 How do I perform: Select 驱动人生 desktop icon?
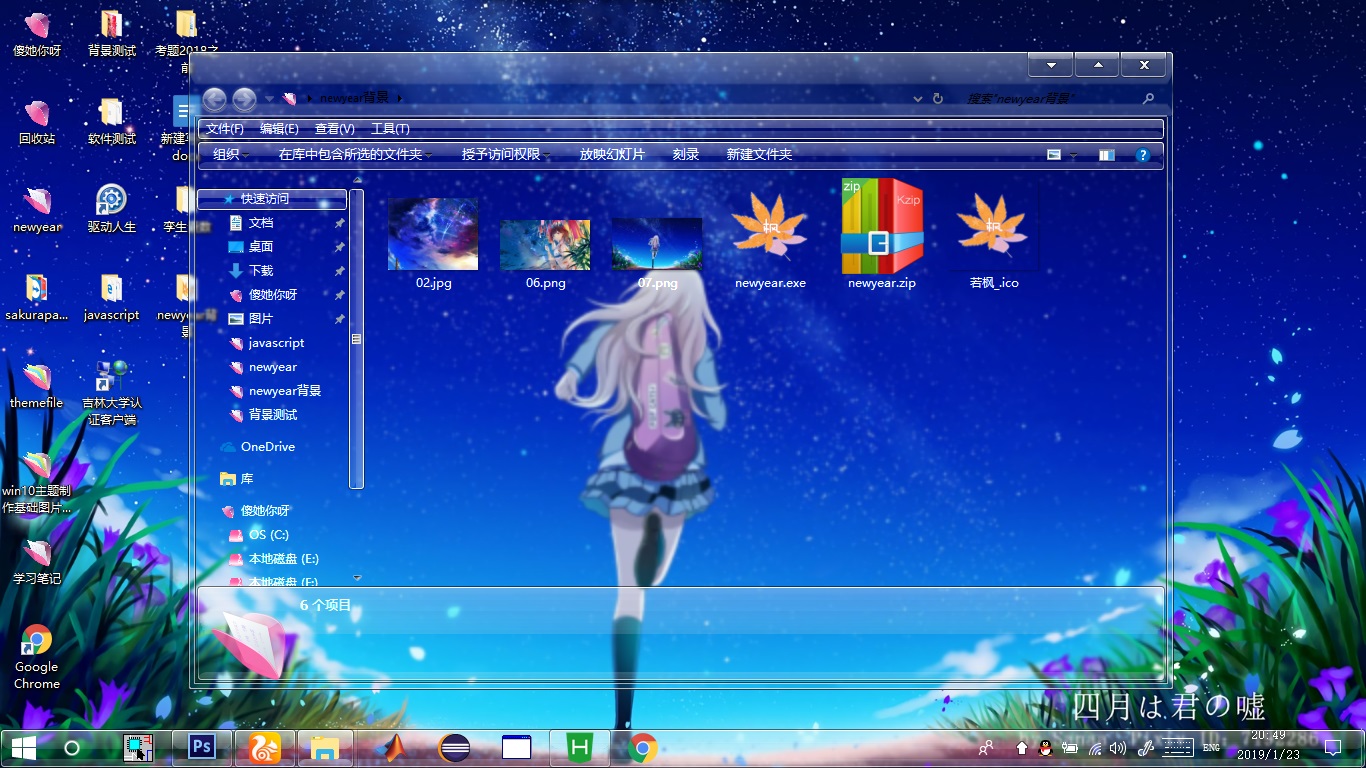tap(111, 209)
